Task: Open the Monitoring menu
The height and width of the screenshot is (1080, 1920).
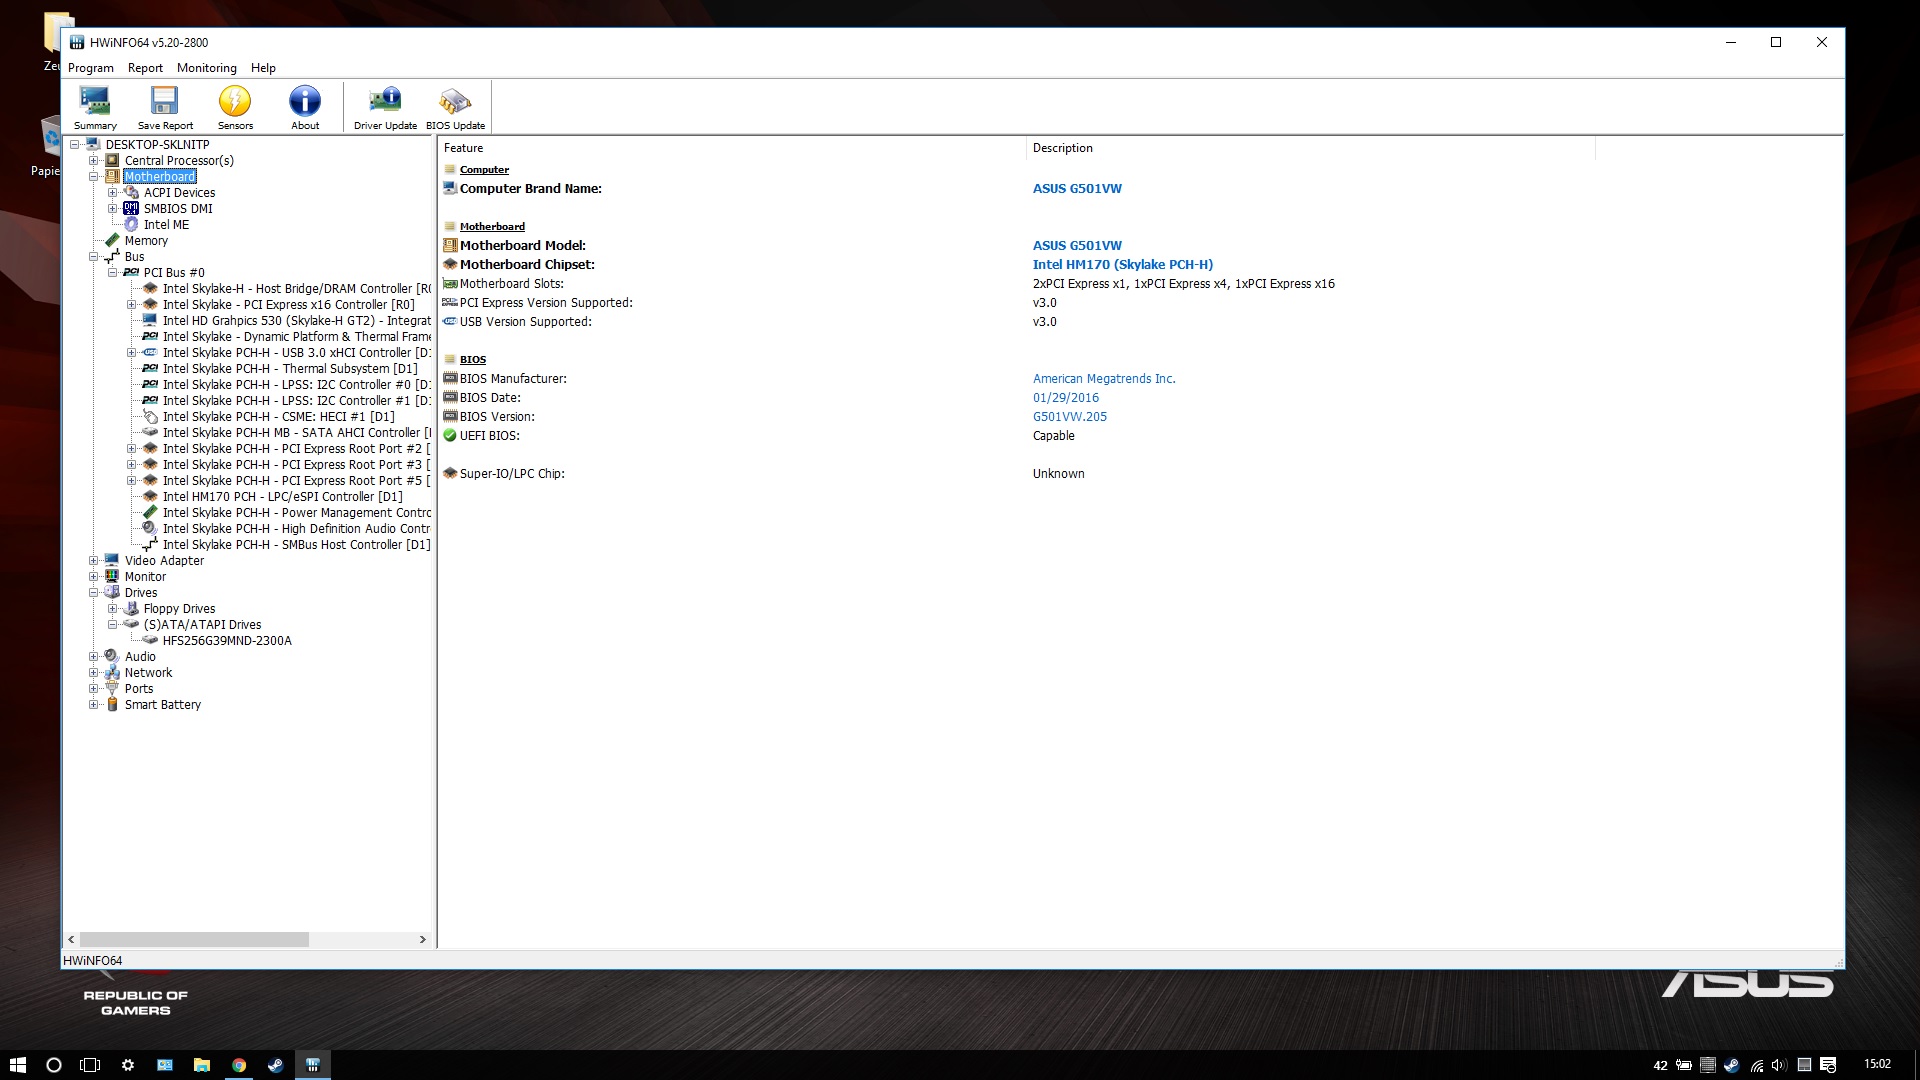Action: click(x=206, y=68)
